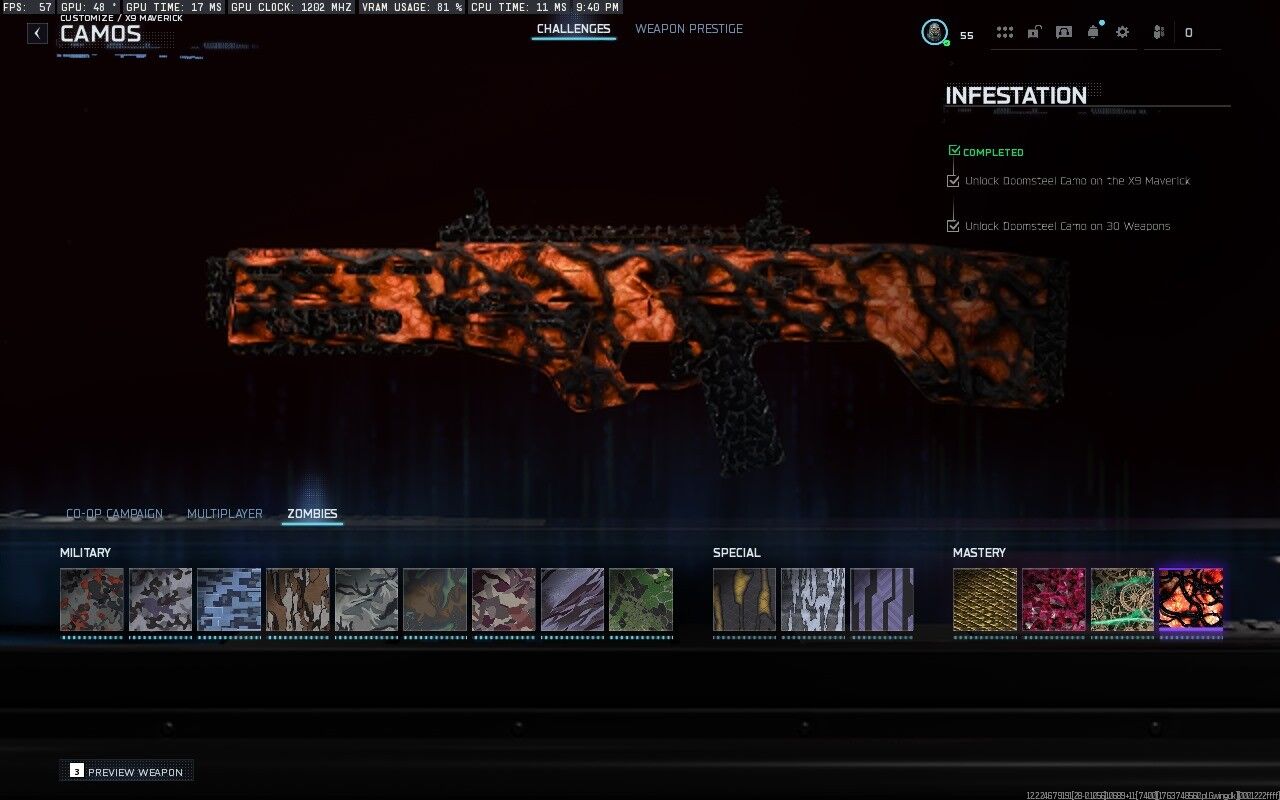
Task: Select the gold scale Mastery camo
Action: point(985,600)
